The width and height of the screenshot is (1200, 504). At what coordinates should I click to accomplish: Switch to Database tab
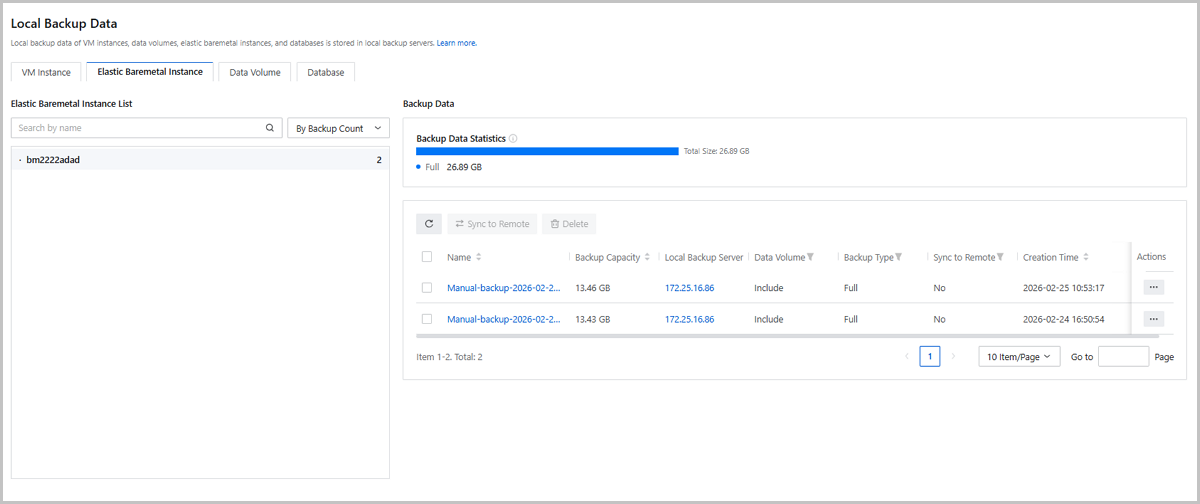[x=325, y=72]
